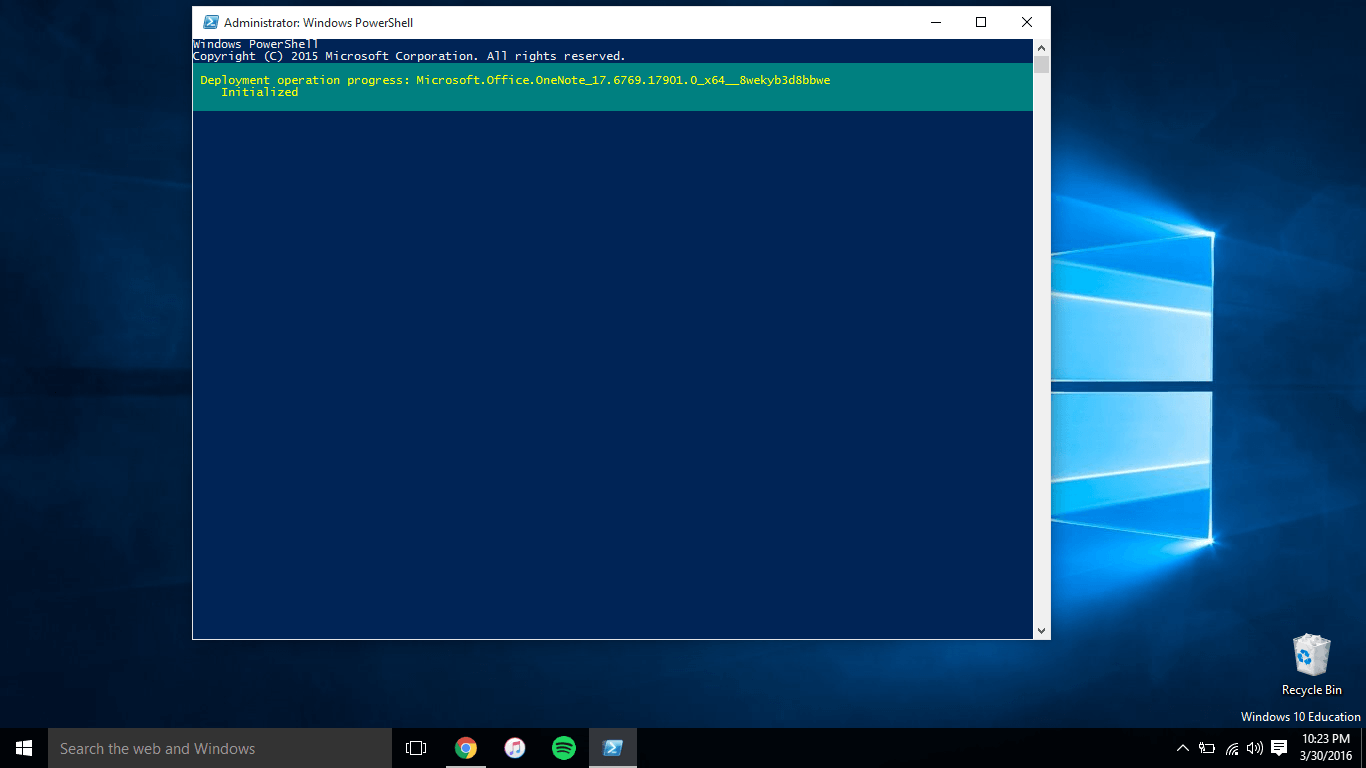This screenshot has width=1366, height=768.
Task: Focus the 'Search the web and Windows' box
Action: (x=220, y=748)
